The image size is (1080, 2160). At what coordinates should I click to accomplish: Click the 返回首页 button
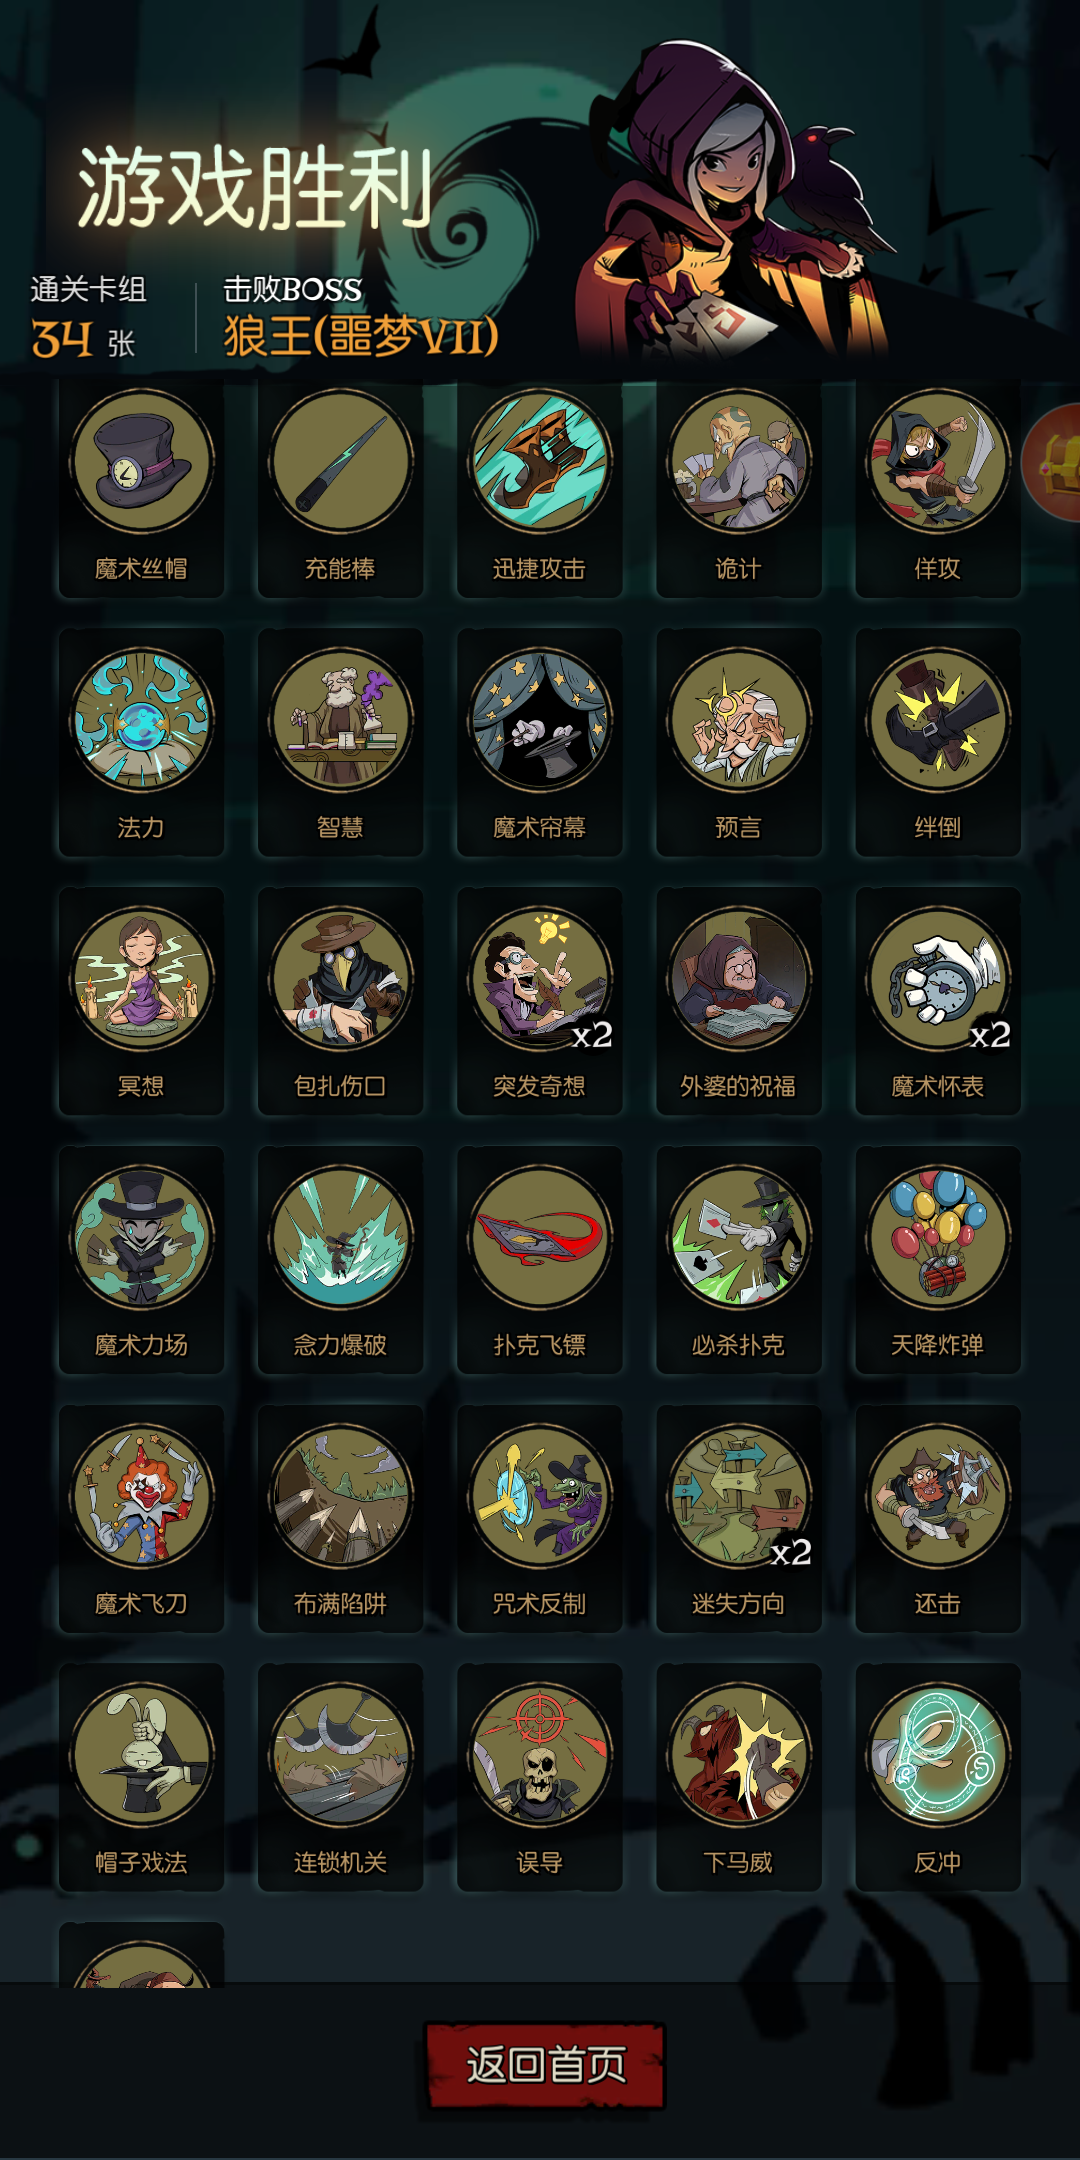[545, 2066]
